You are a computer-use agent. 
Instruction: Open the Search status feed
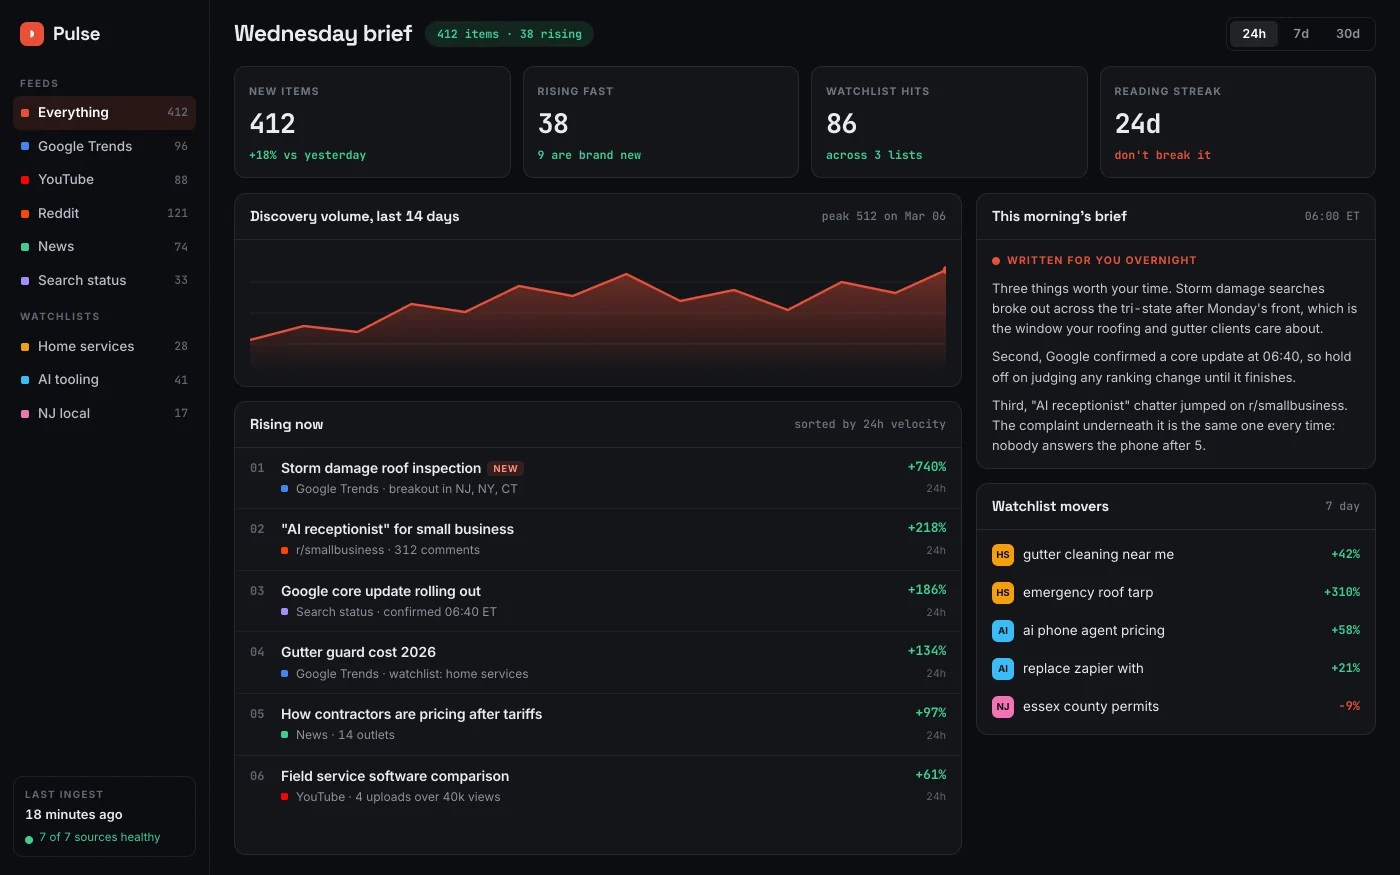point(104,280)
